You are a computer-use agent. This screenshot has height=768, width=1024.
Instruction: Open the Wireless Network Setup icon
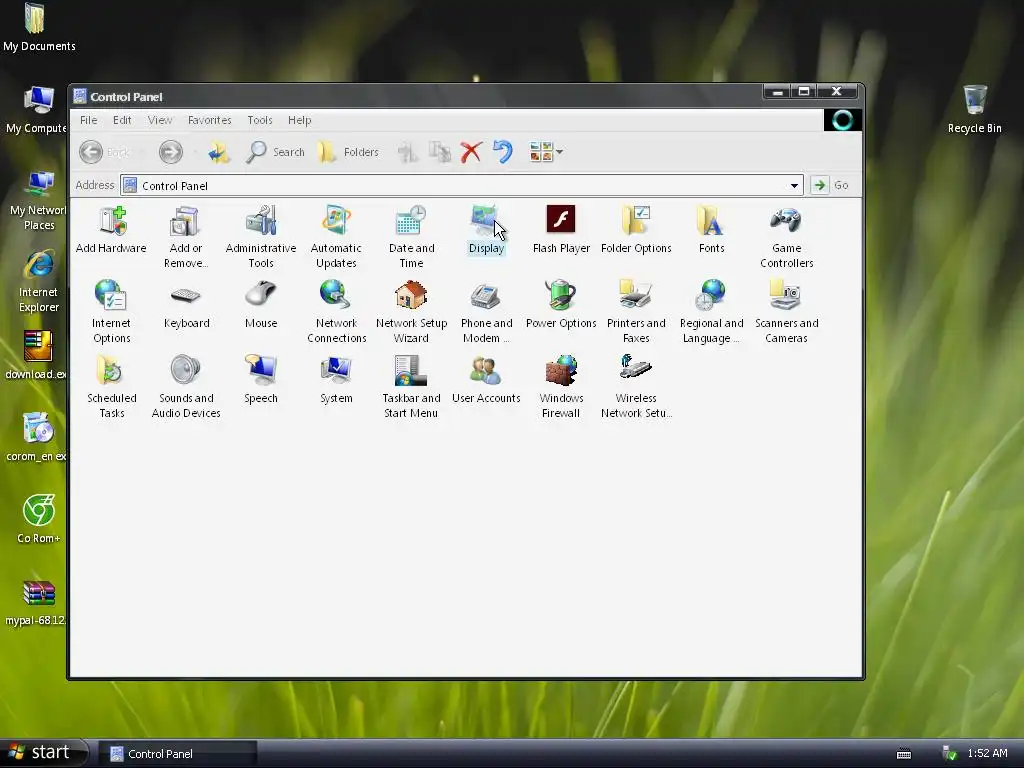point(635,366)
